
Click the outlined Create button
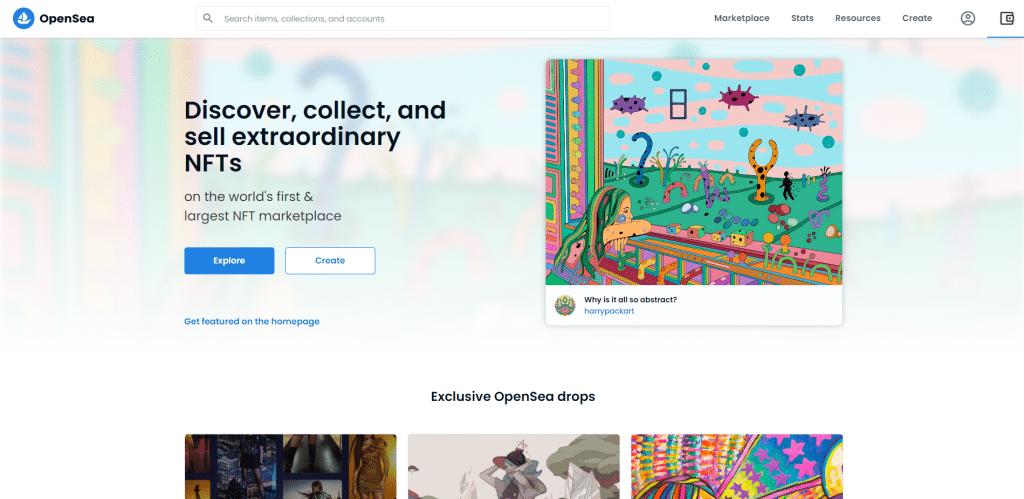[x=330, y=261]
